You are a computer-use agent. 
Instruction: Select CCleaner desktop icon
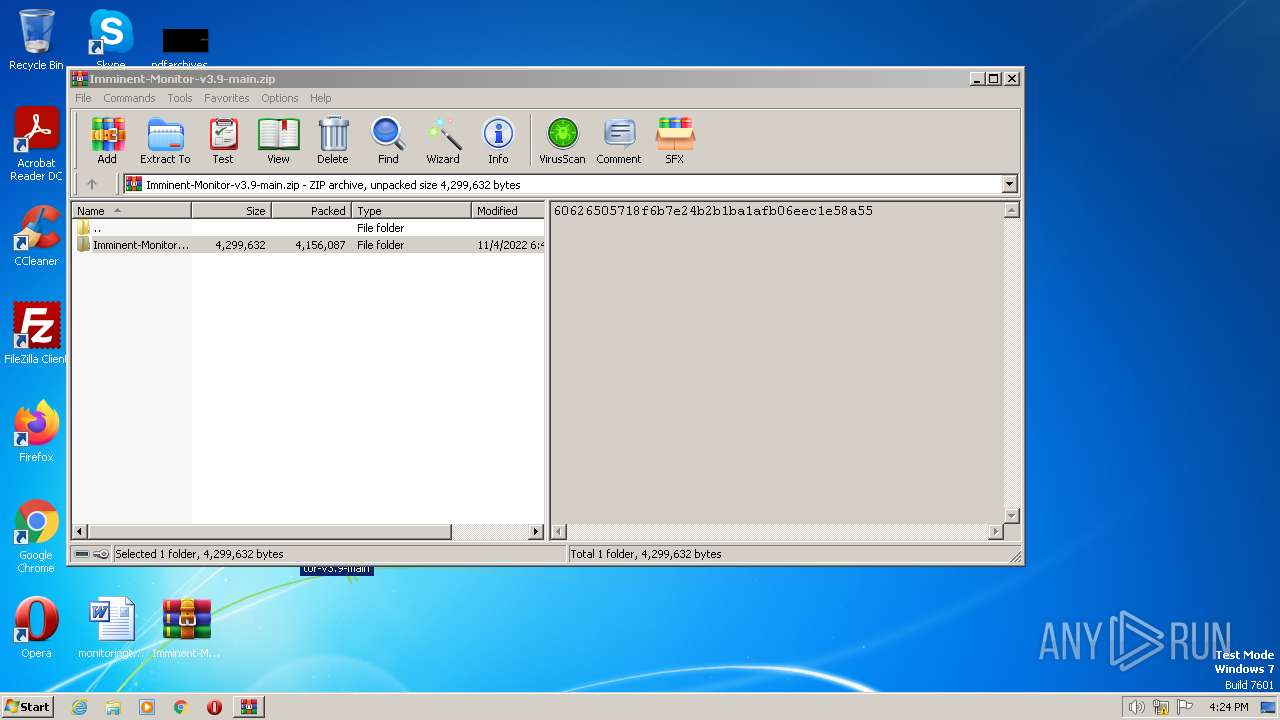point(36,236)
